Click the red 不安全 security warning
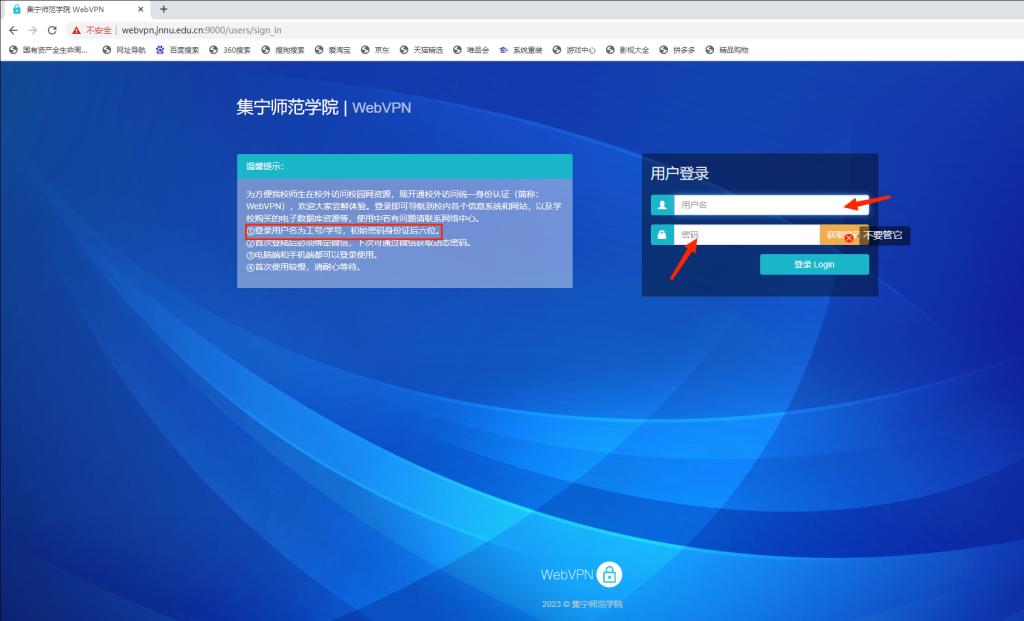Screen dimensions: 1024x621 [92, 30]
